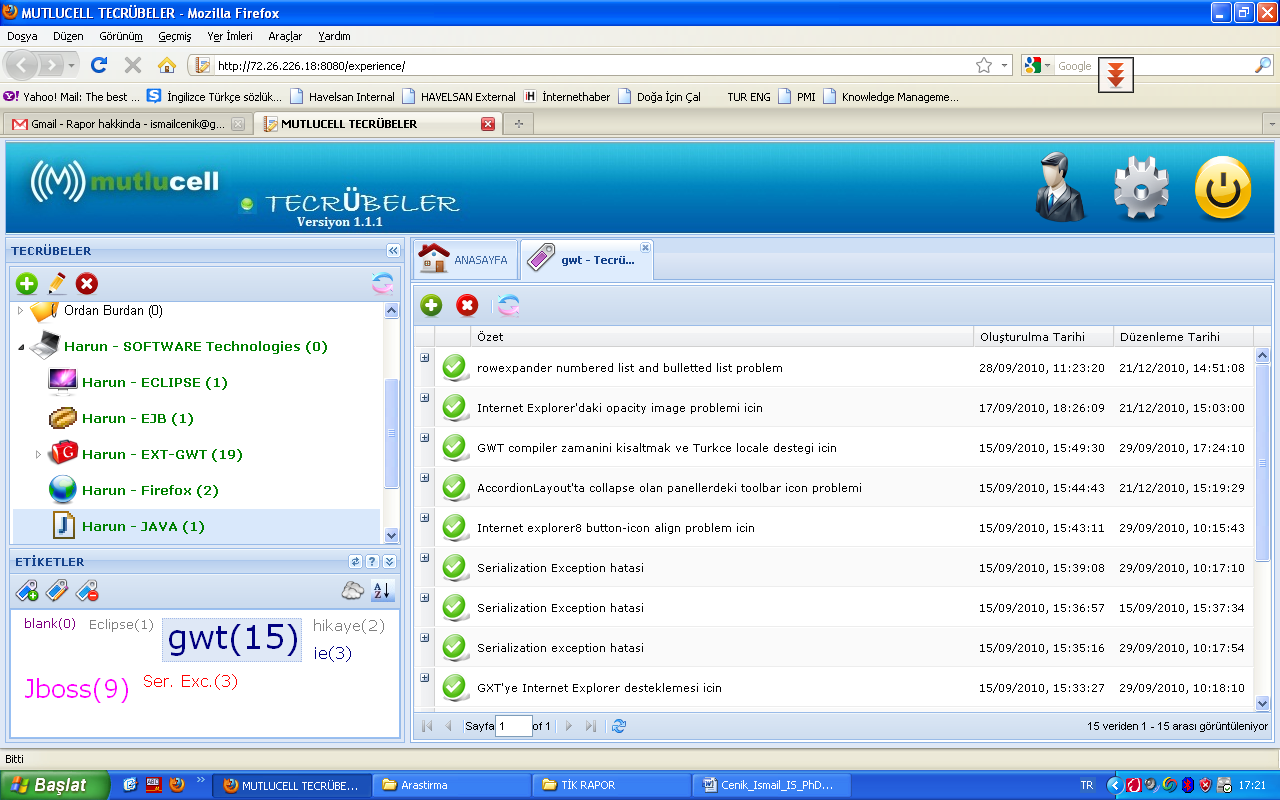Collapse Harun - SOFTWARE Technologies node

(x=20, y=347)
